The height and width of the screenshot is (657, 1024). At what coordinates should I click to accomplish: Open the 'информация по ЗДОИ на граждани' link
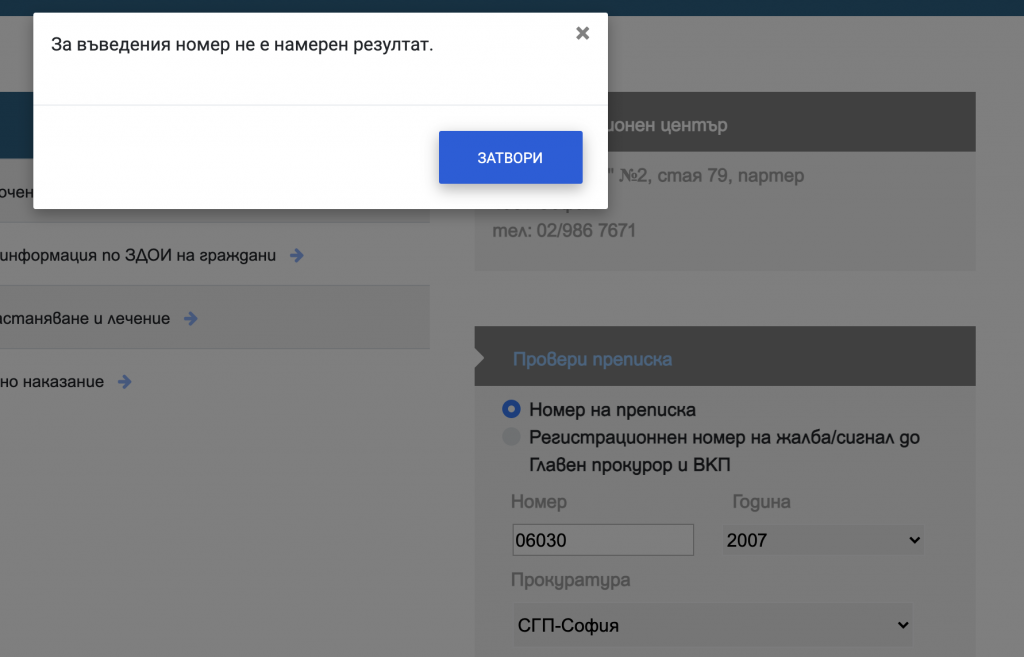click(x=138, y=255)
